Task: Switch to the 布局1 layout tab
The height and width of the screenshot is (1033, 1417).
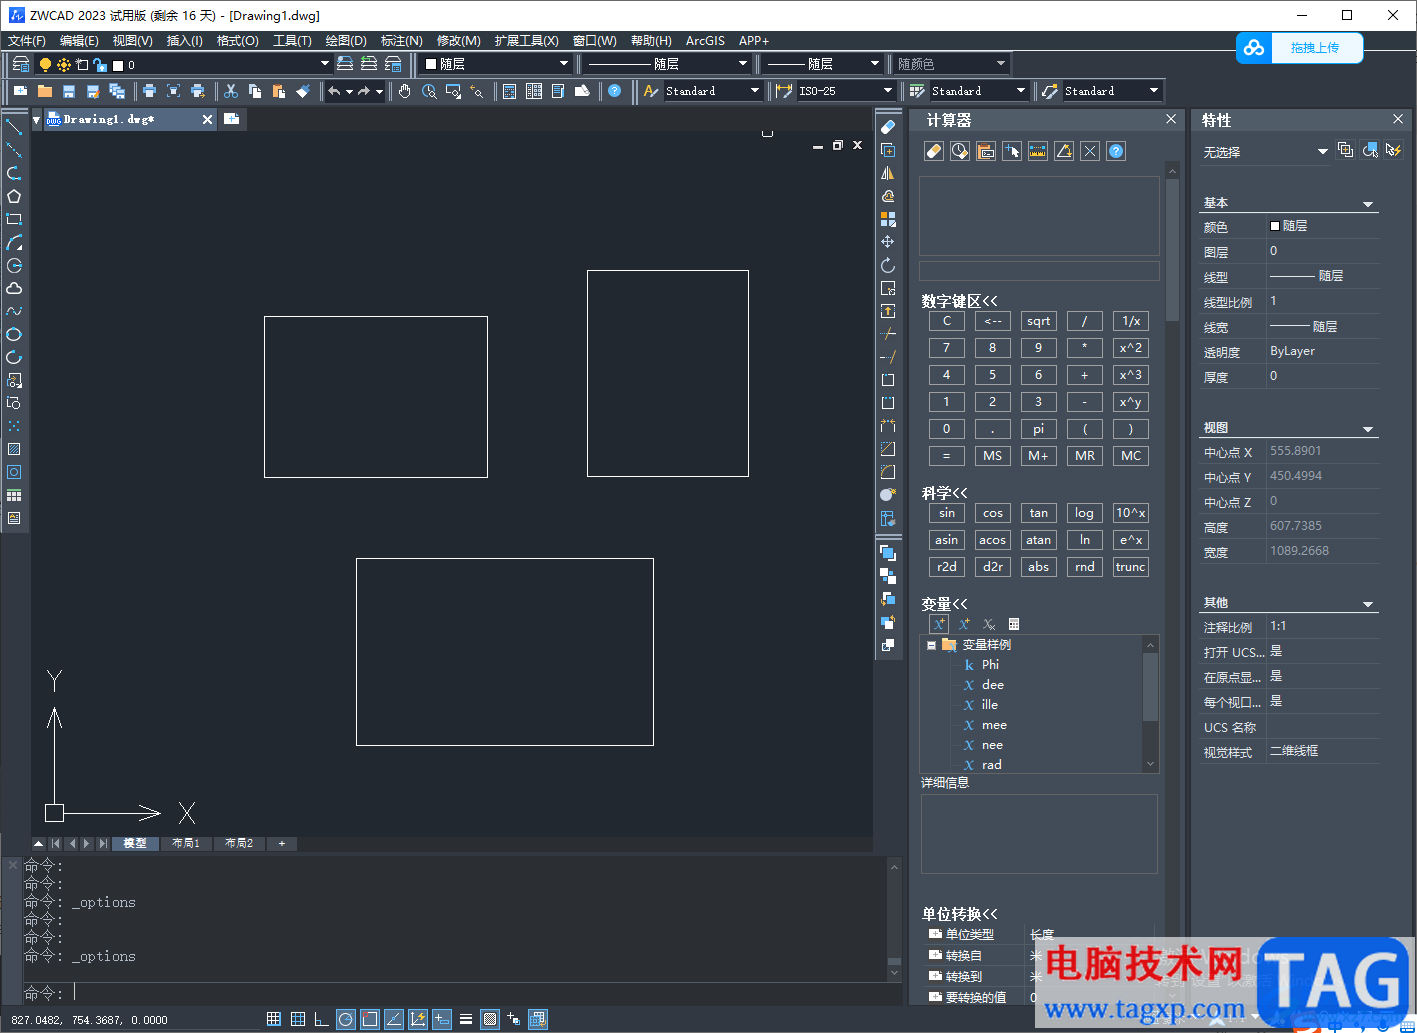Action: coord(186,843)
